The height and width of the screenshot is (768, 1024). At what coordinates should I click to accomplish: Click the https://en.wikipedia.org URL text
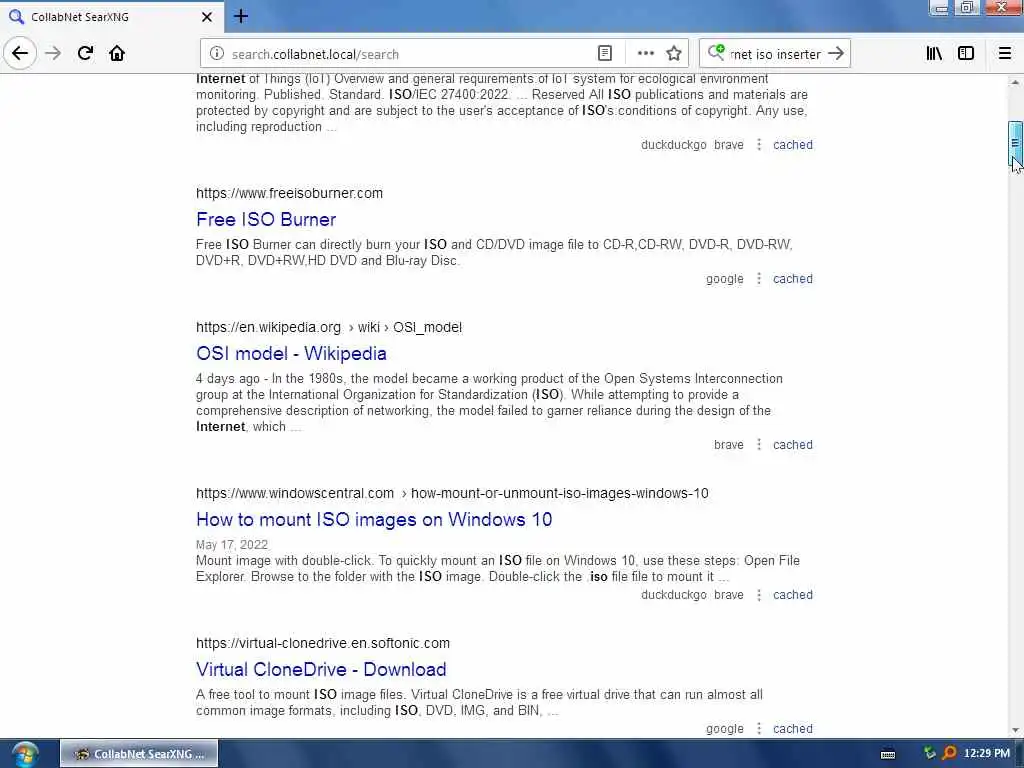coord(268,327)
